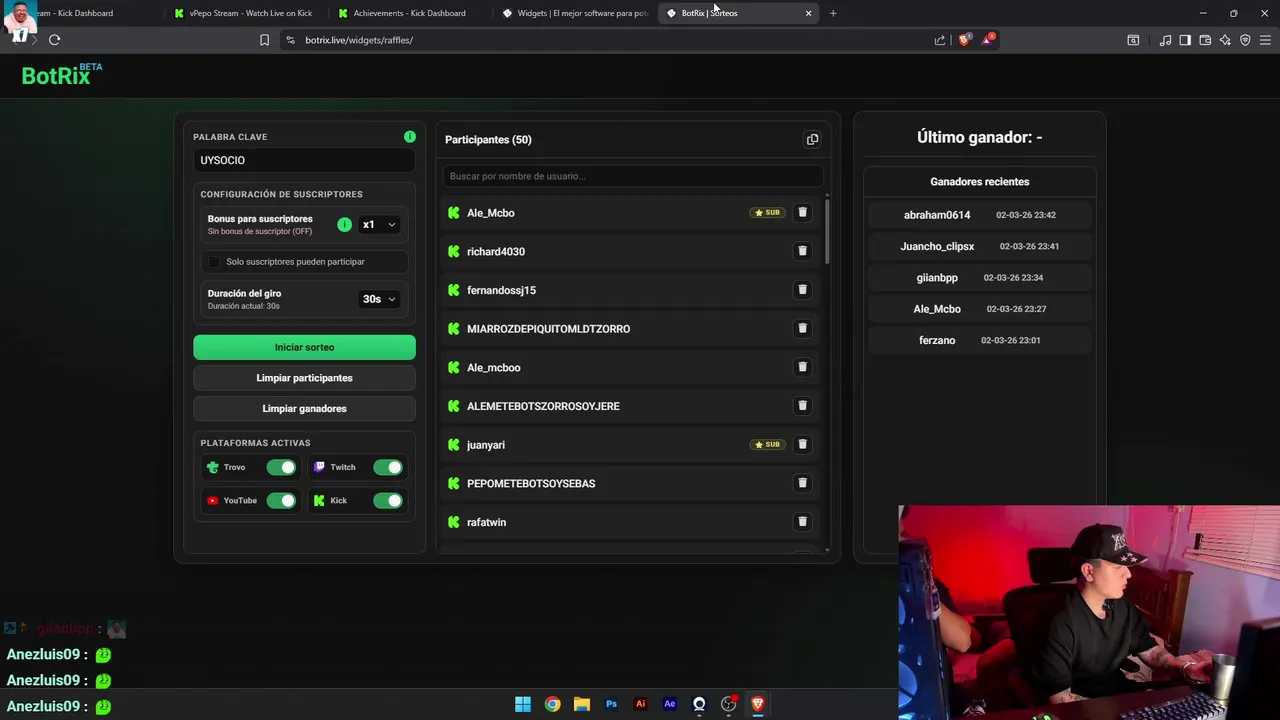Click the green info icon beside Palabra Clave

click(x=410, y=136)
